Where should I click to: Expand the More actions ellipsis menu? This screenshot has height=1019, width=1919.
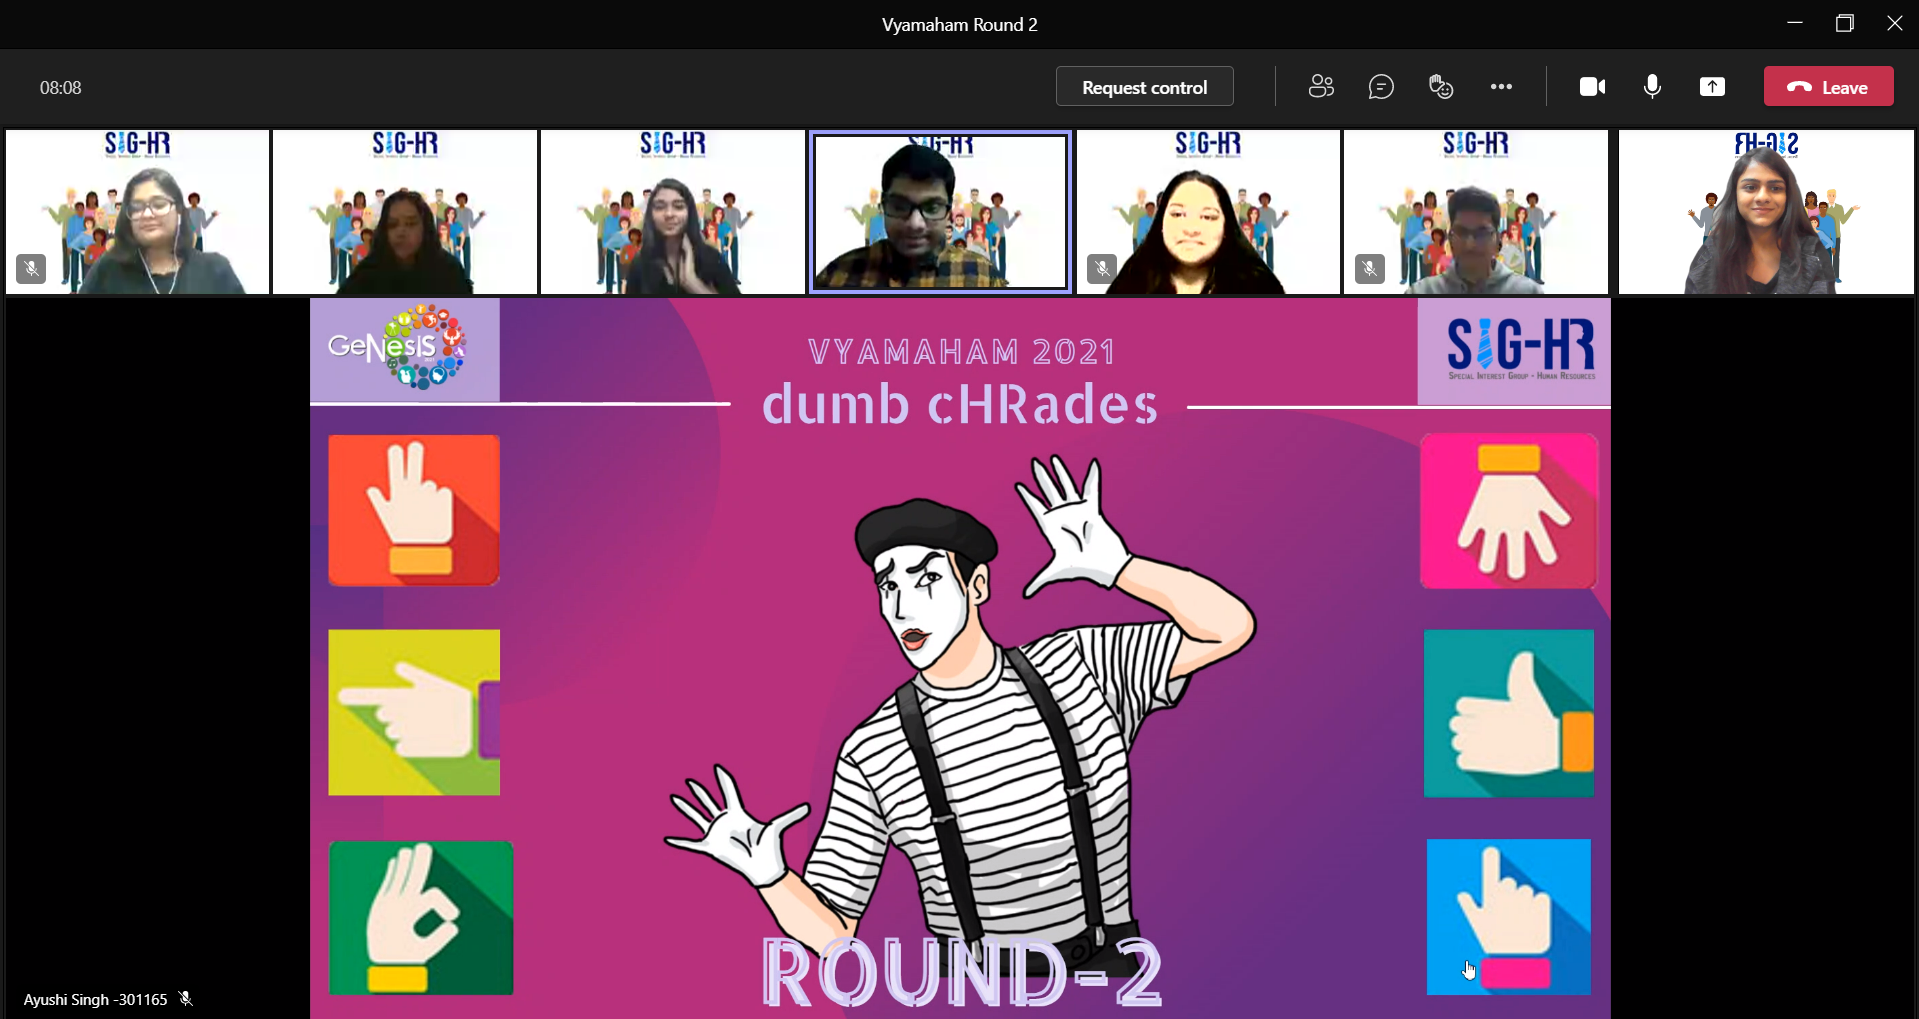(1501, 87)
